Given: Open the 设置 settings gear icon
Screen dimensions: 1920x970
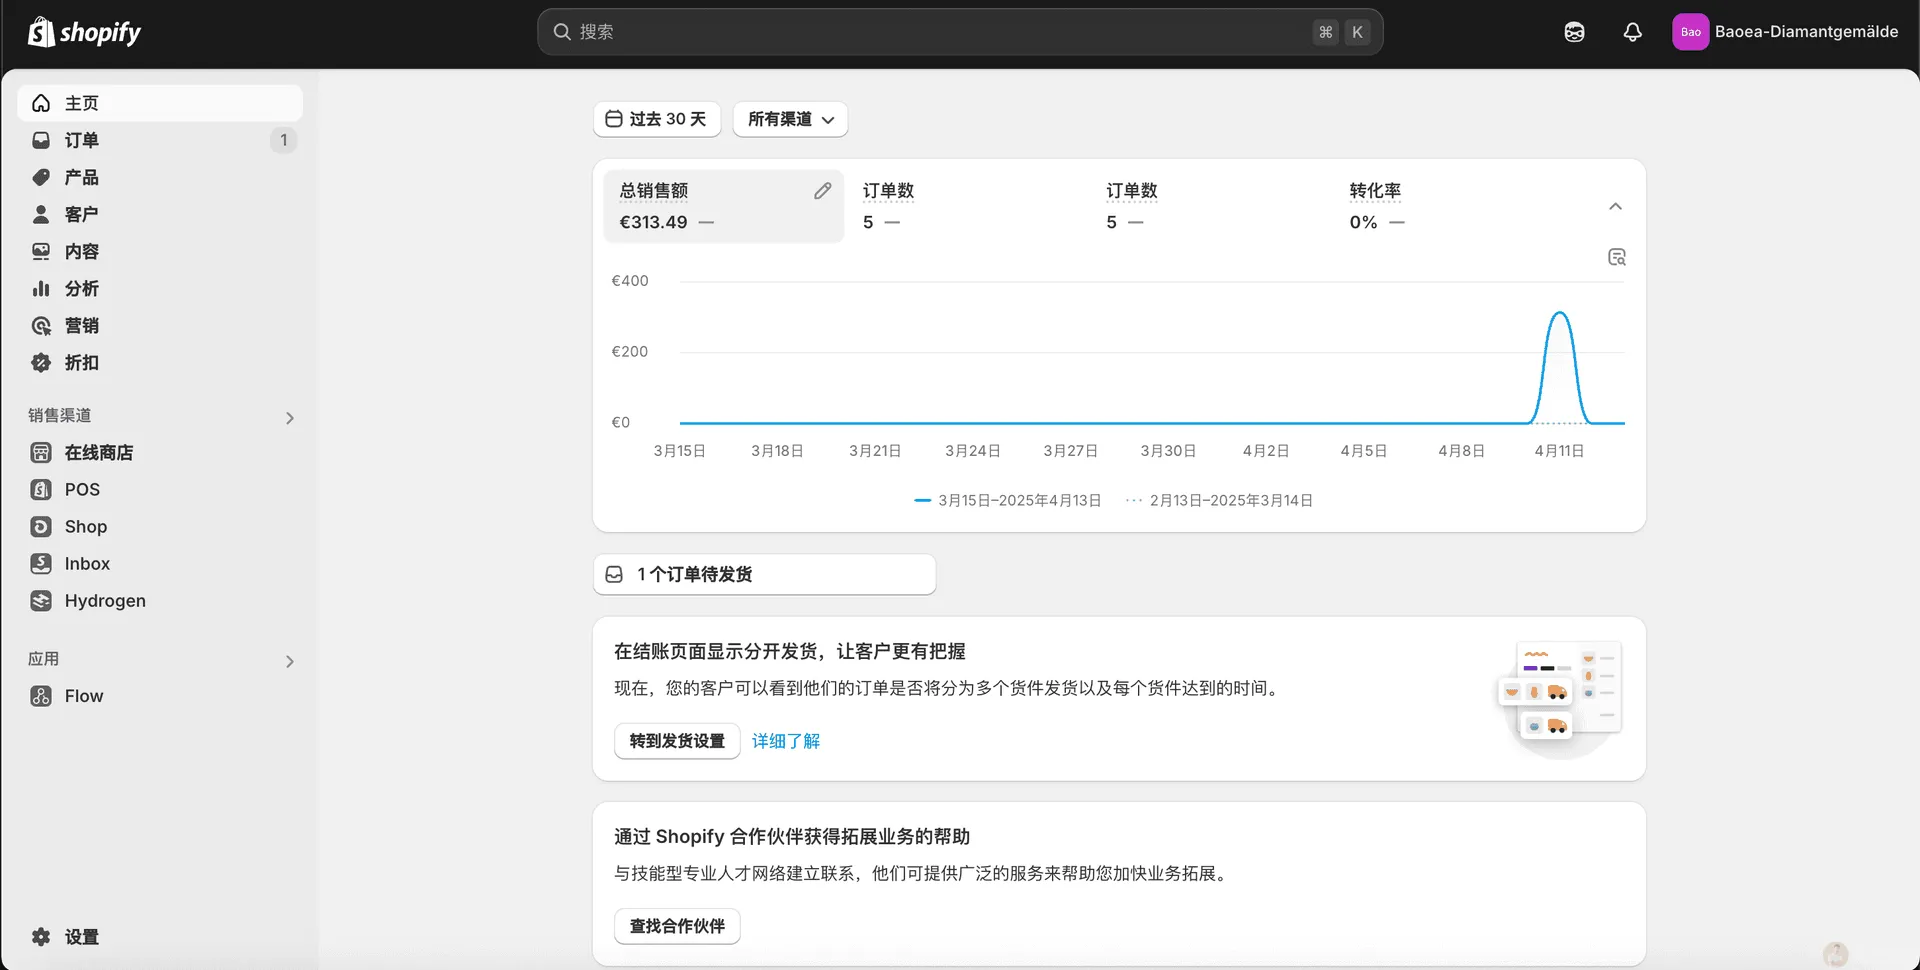Looking at the screenshot, I should 41,936.
